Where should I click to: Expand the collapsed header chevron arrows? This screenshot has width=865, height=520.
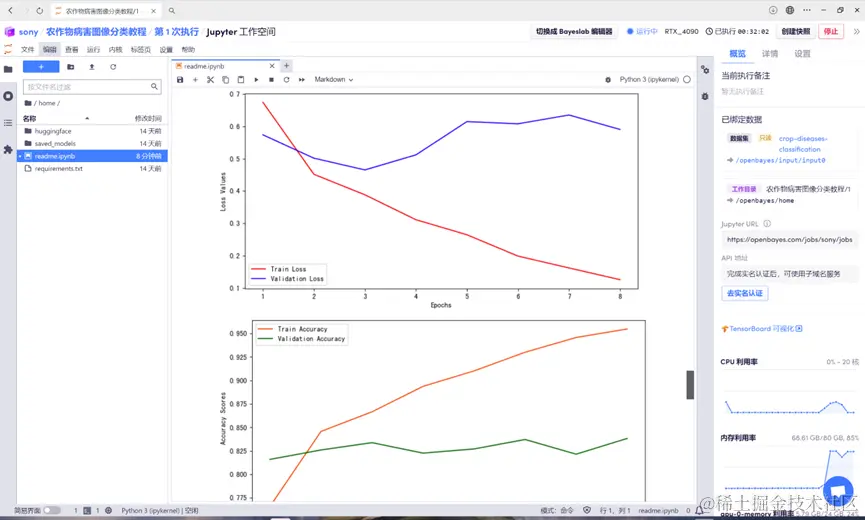click(x=856, y=31)
